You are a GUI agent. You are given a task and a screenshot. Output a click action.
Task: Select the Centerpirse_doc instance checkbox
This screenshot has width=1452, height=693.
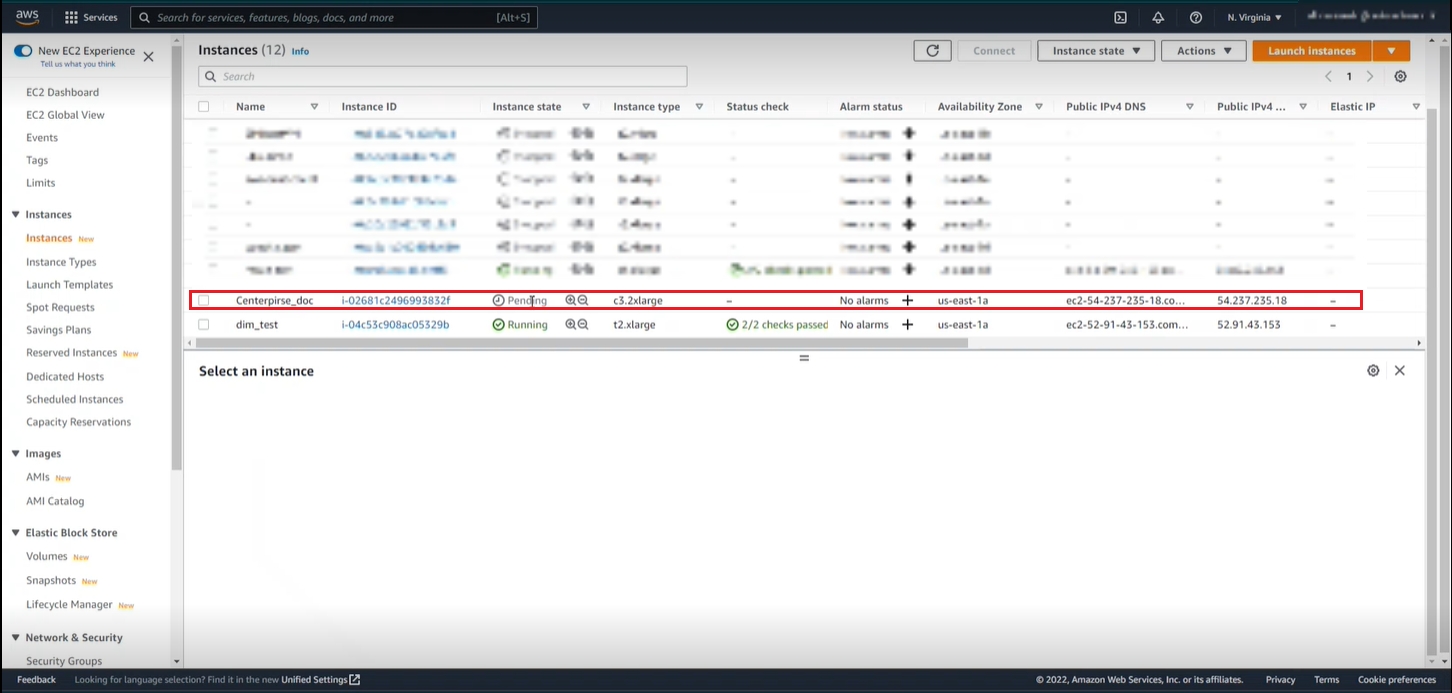pyautogui.click(x=204, y=300)
